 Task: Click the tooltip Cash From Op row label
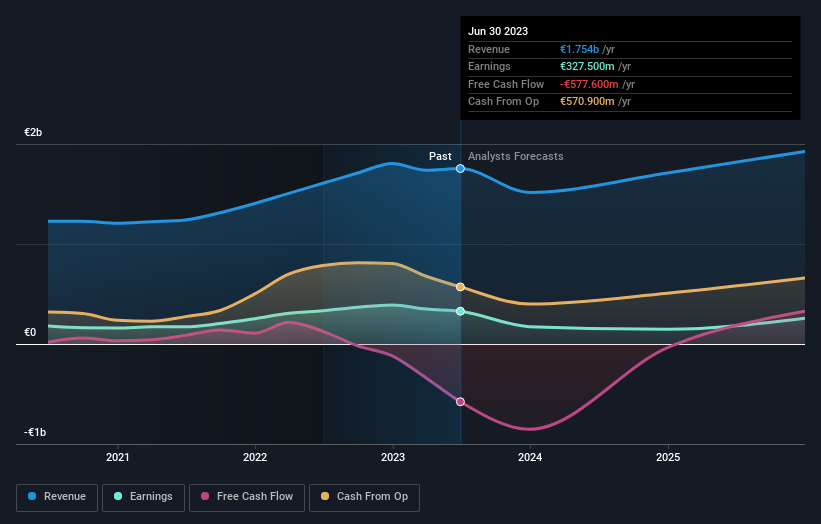tap(503, 102)
